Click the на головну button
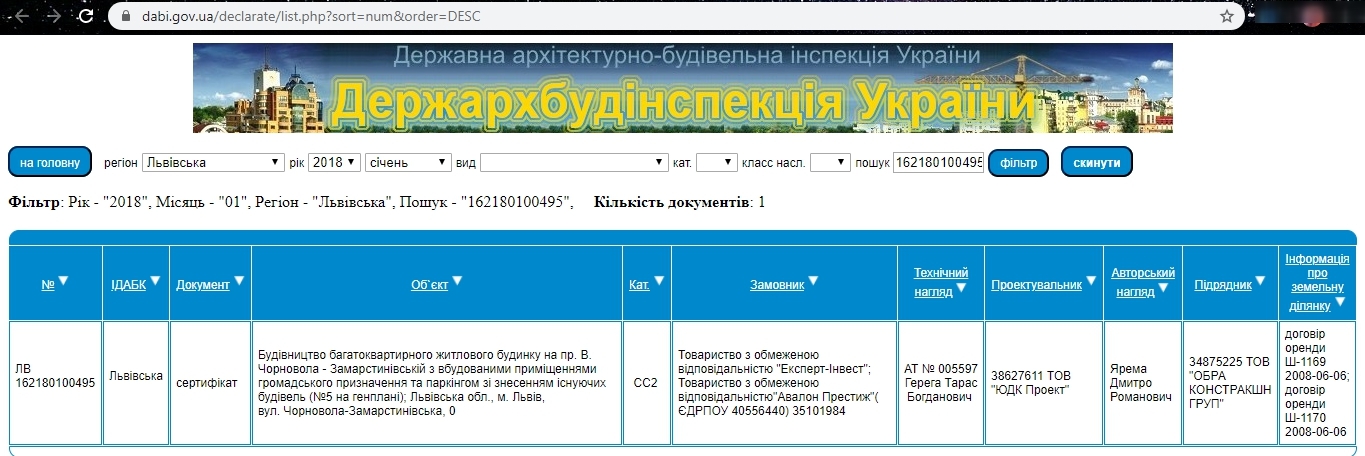The image size is (1365, 456). (x=50, y=162)
